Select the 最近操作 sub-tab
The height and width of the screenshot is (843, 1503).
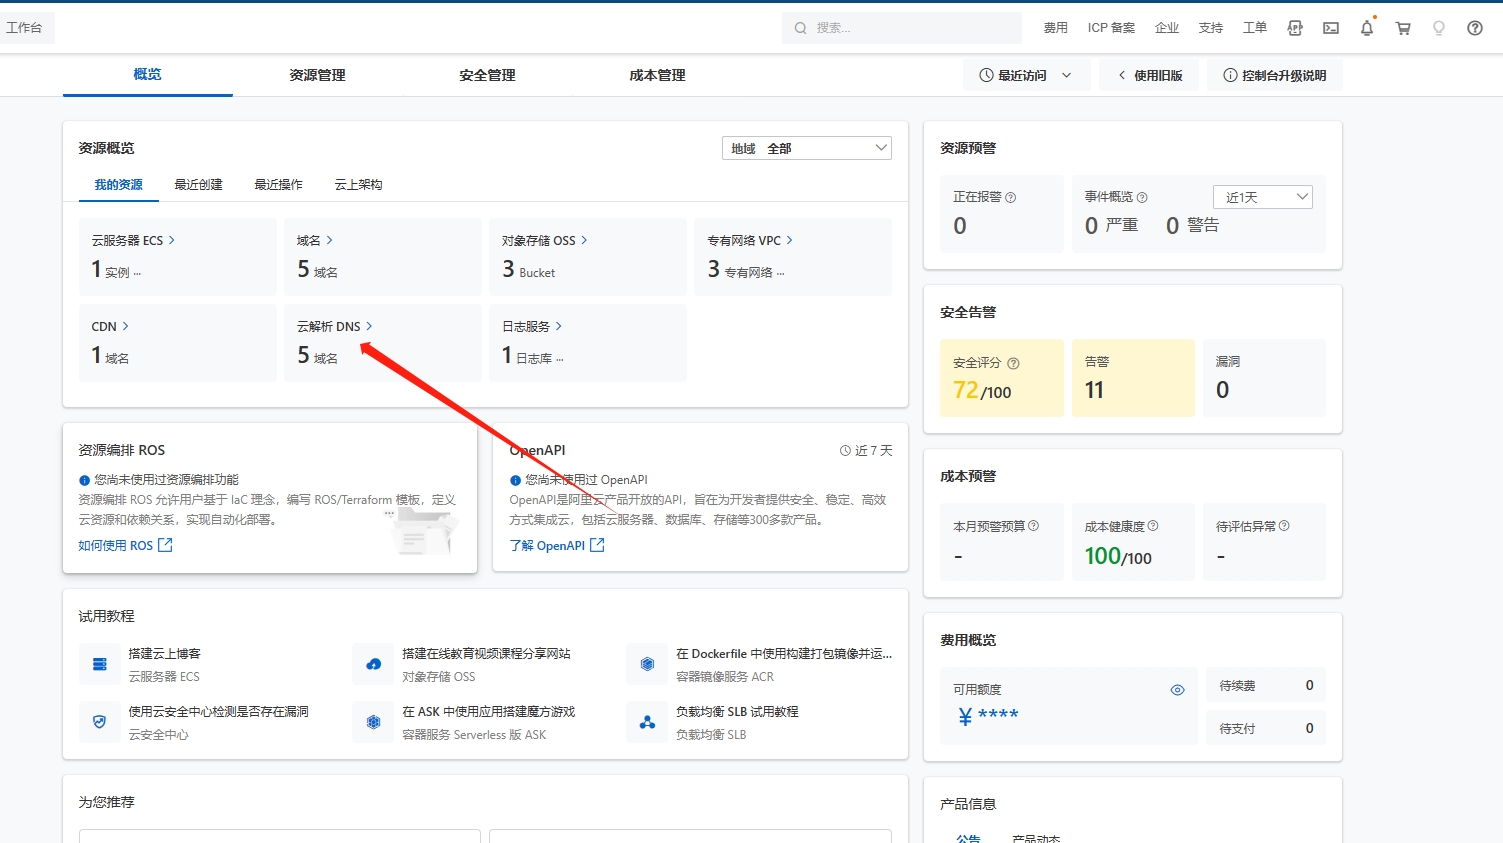point(279,185)
